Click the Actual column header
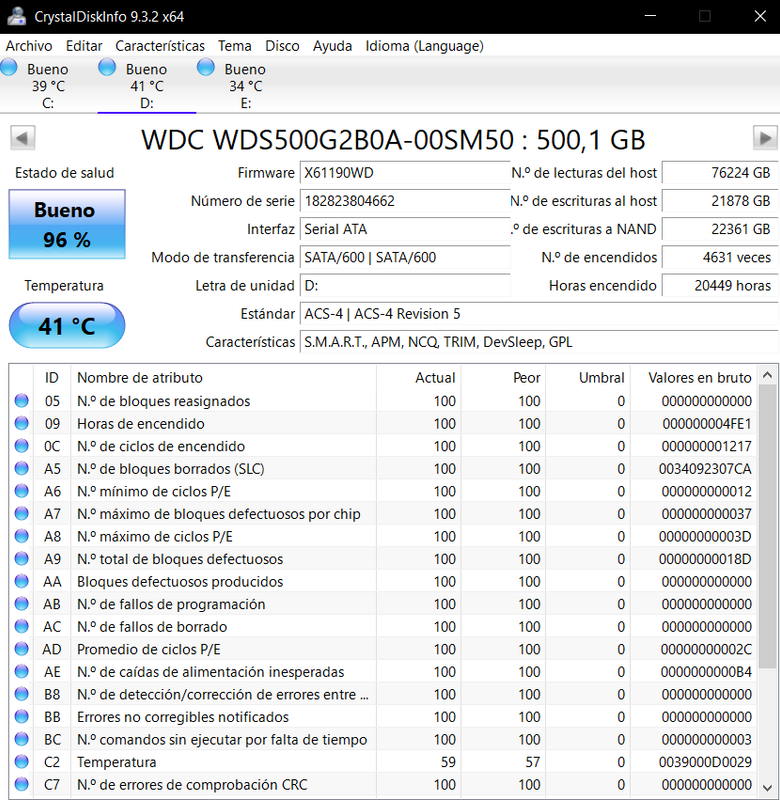Viewport: 780px width, 800px height. pyautogui.click(x=419, y=378)
